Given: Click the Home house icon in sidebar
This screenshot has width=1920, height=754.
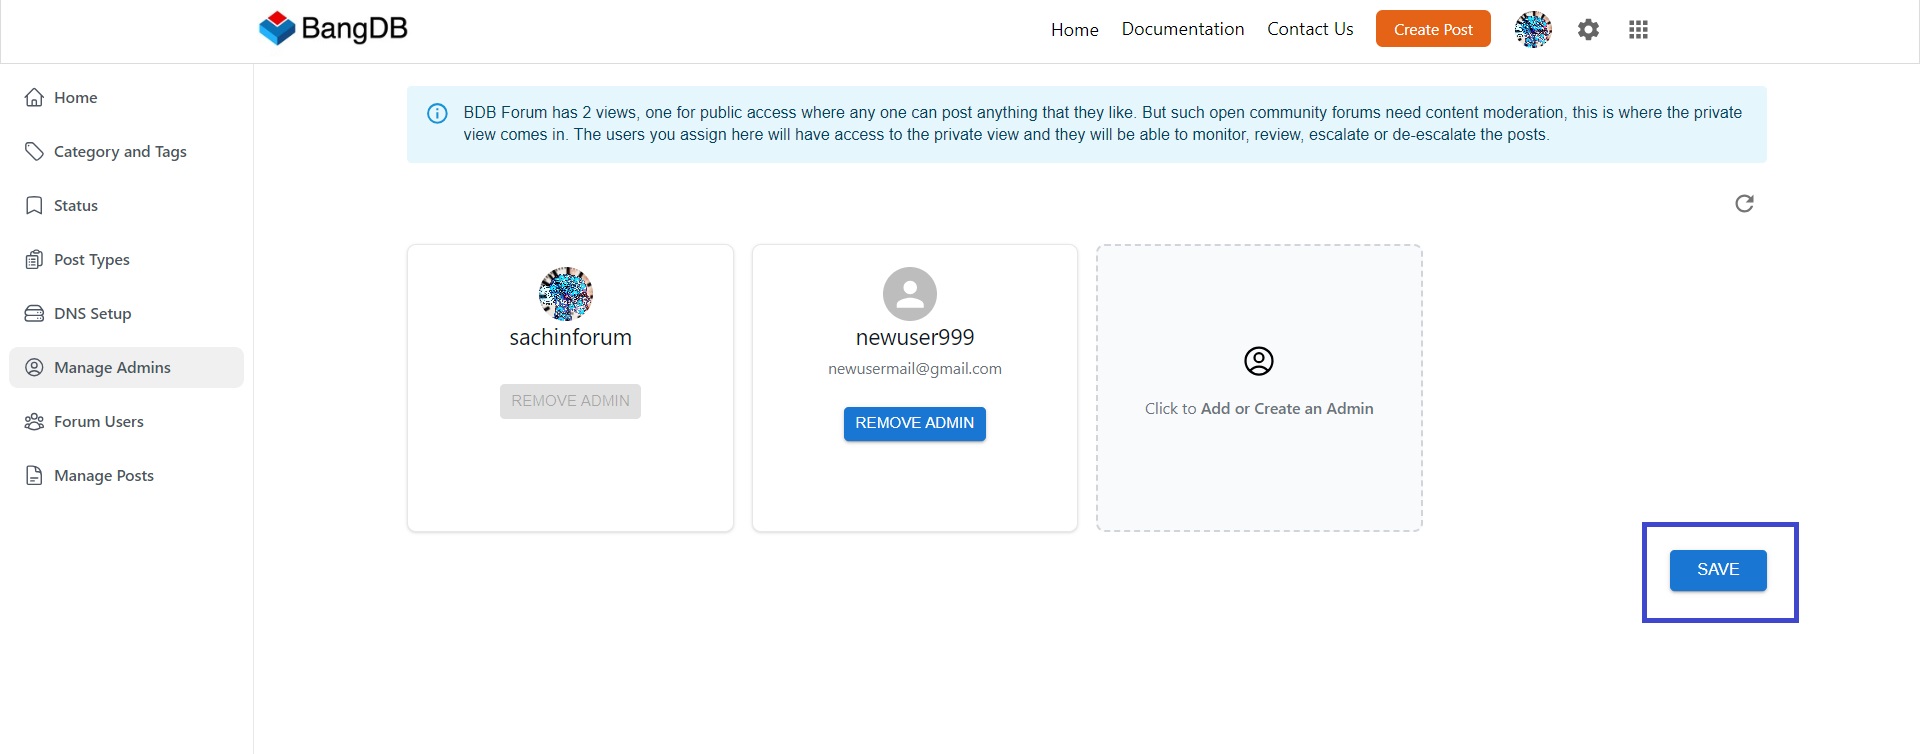Looking at the screenshot, I should coord(34,97).
